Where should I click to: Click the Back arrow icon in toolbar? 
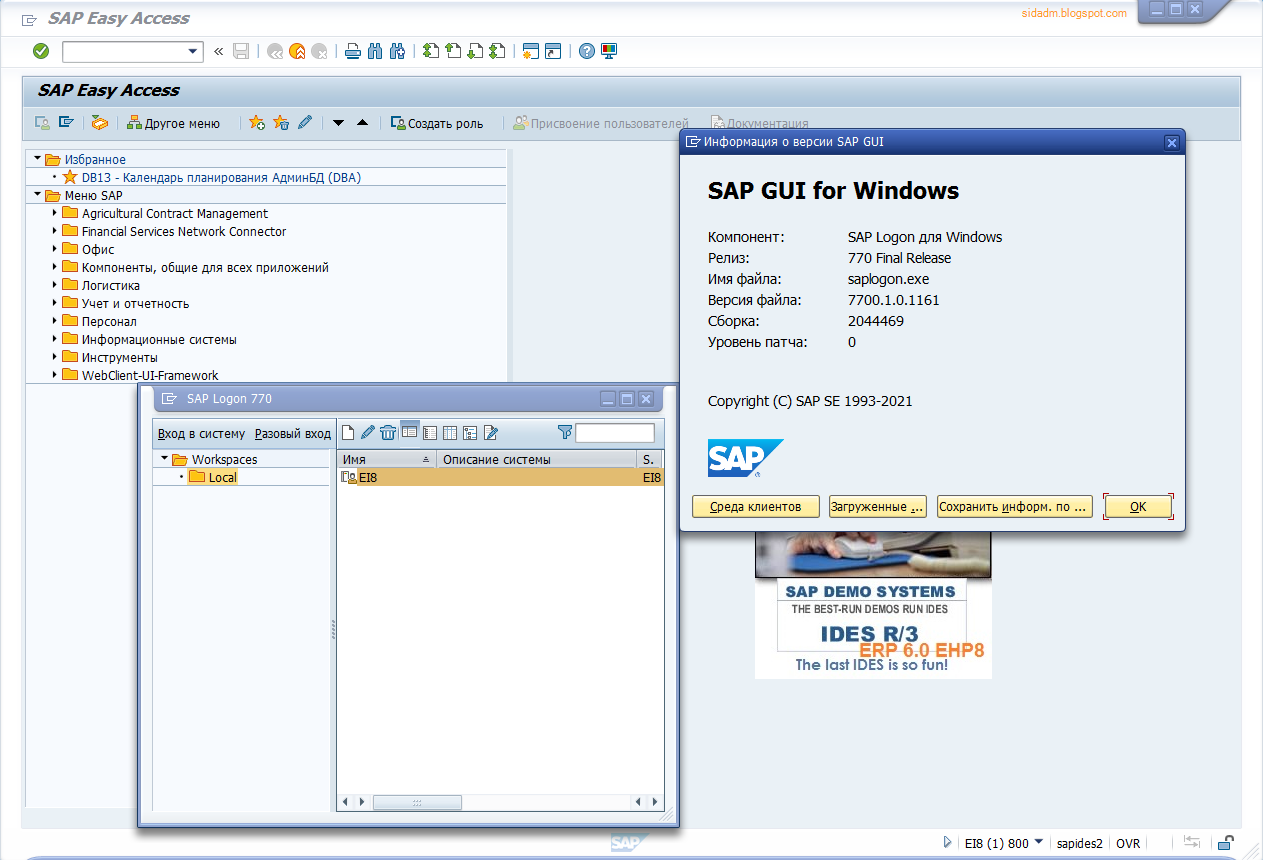pos(275,51)
